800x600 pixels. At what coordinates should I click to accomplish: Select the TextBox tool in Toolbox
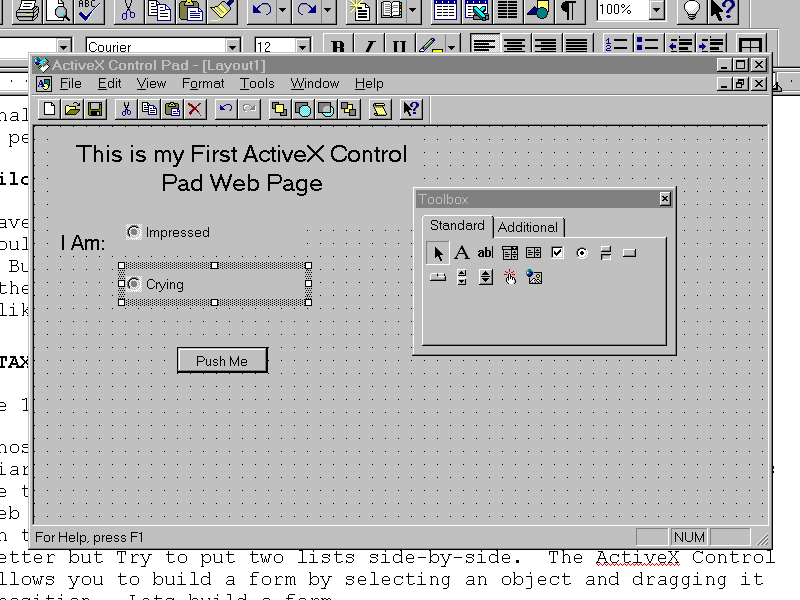485,253
